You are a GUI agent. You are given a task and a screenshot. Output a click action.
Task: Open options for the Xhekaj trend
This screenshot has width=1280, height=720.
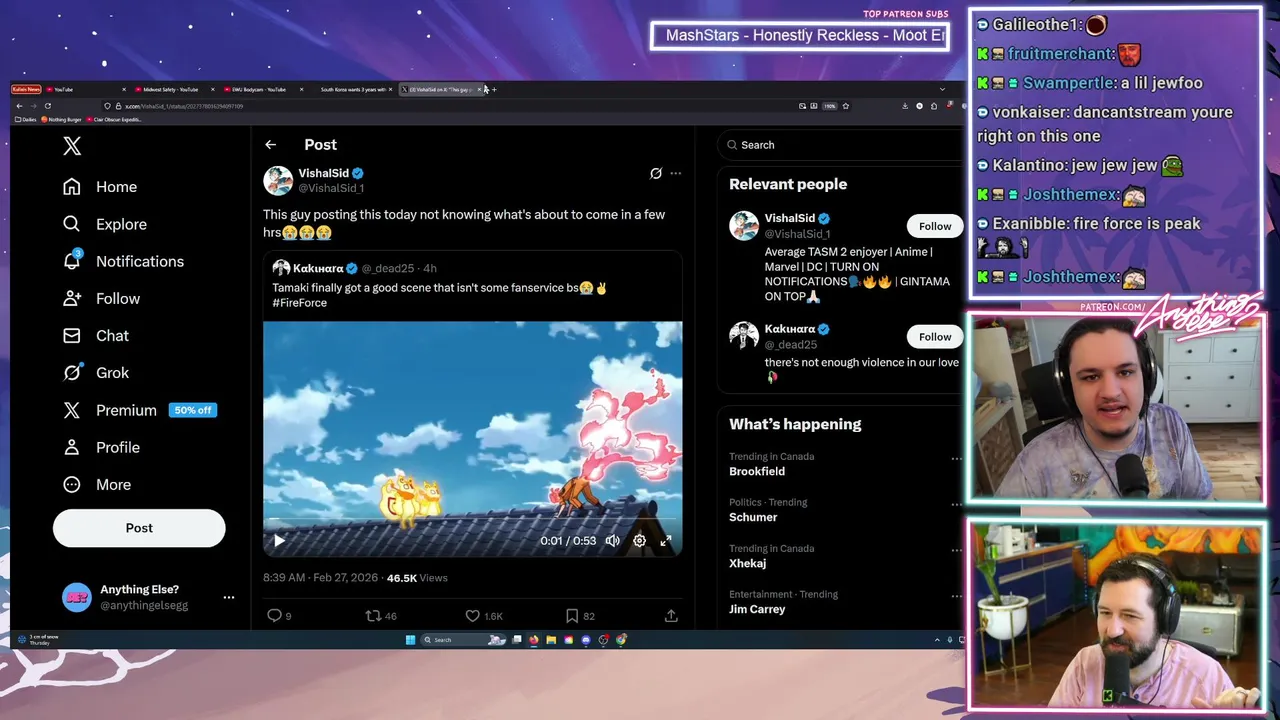click(956, 550)
